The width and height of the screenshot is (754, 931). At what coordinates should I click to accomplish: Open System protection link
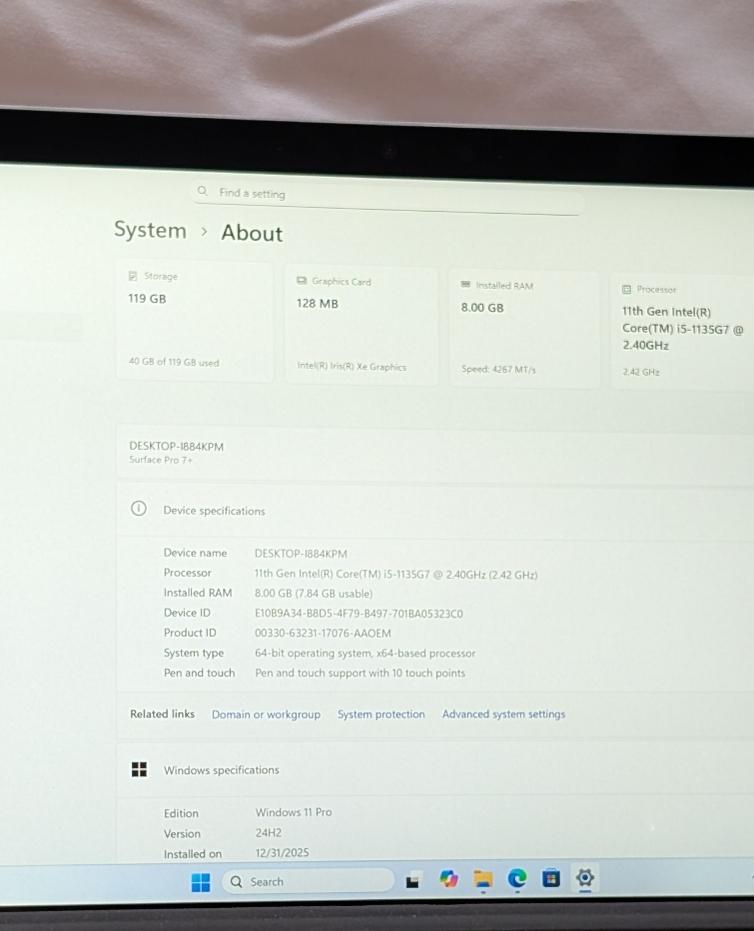point(381,714)
